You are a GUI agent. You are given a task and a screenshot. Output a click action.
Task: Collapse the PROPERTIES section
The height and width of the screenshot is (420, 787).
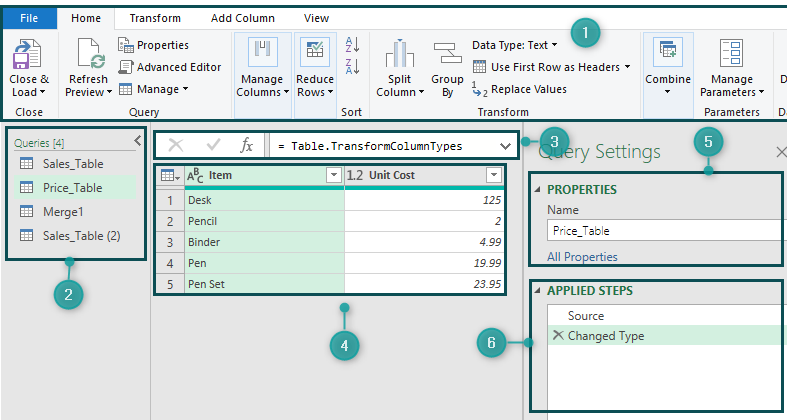538,190
